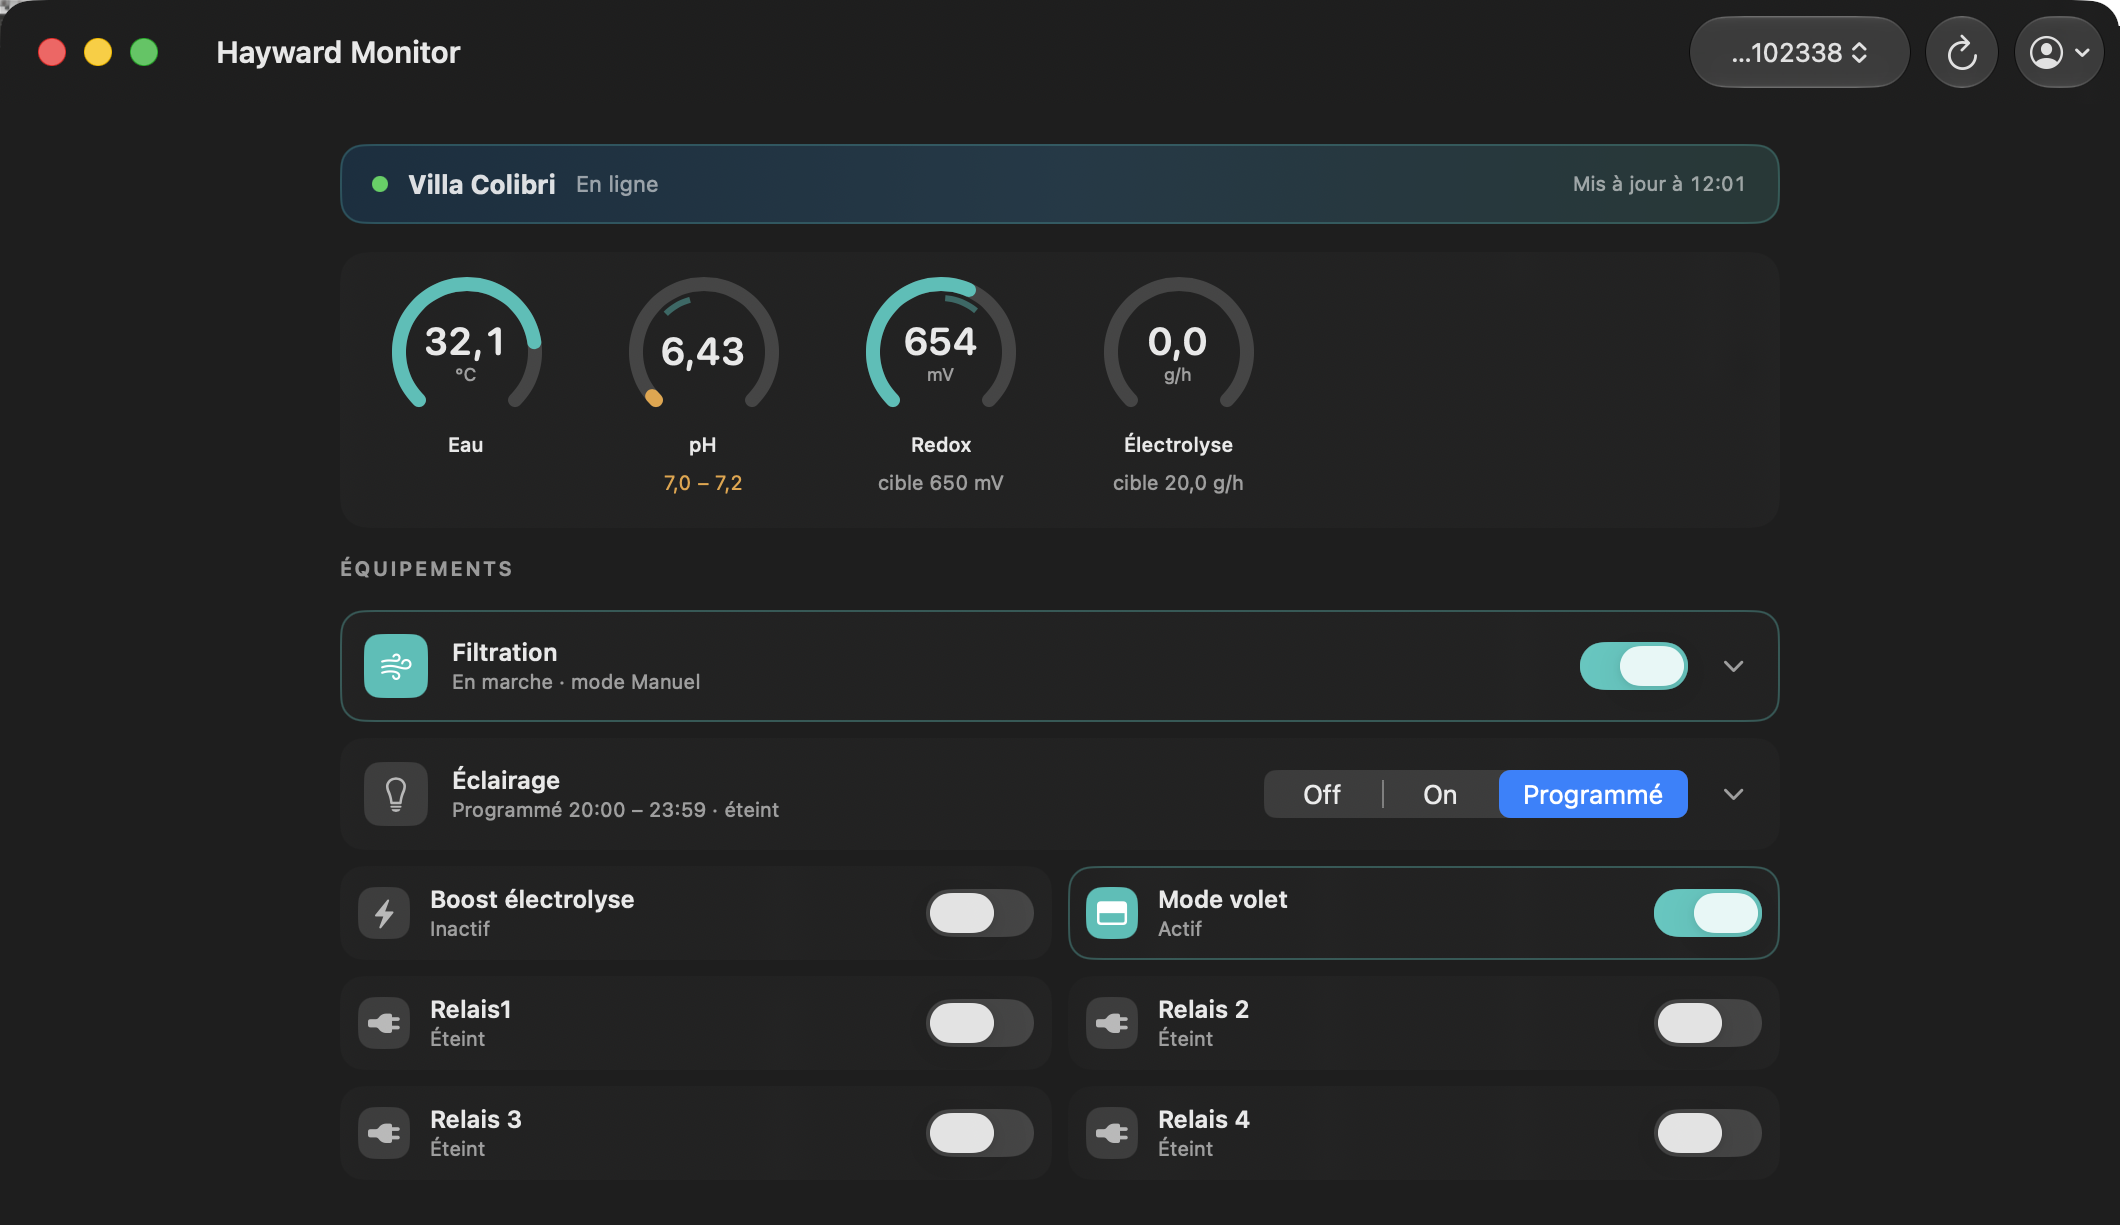Click the 'Redox' gauge label

(941, 445)
